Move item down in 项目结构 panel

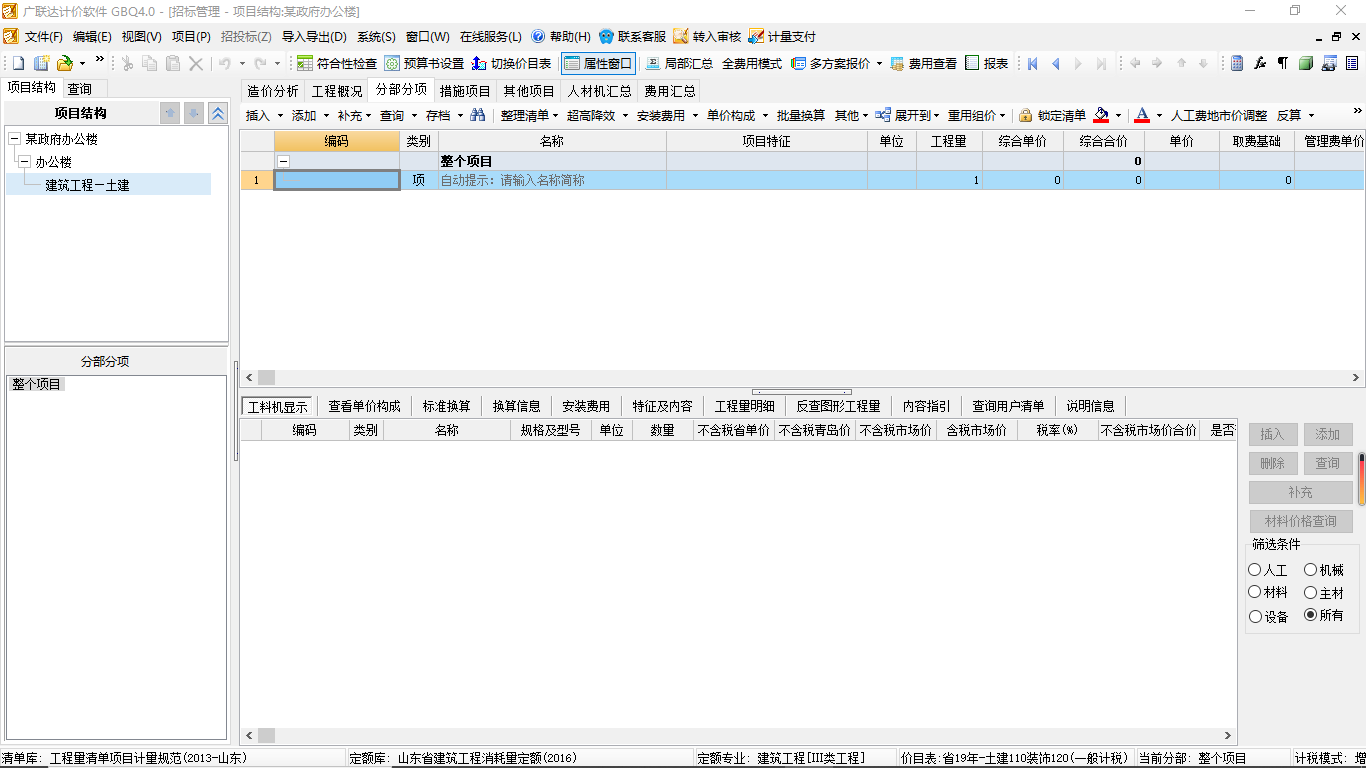click(x=194, y=113)
